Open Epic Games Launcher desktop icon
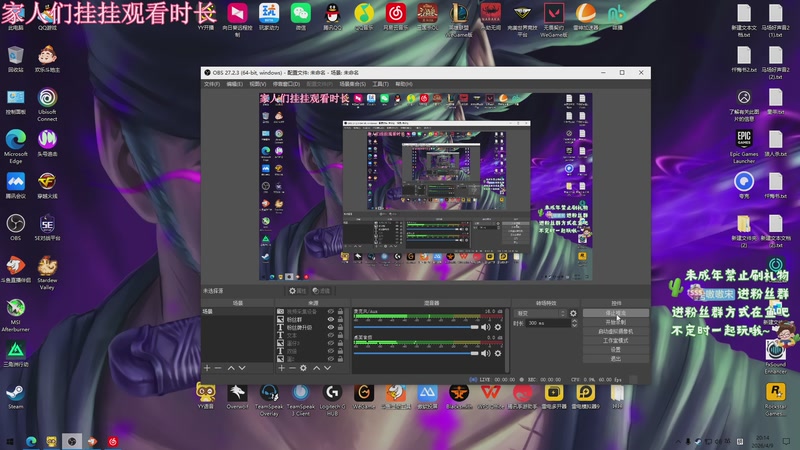Image resolution: width=800 pixels, height=450 pixels. point(744,146)
